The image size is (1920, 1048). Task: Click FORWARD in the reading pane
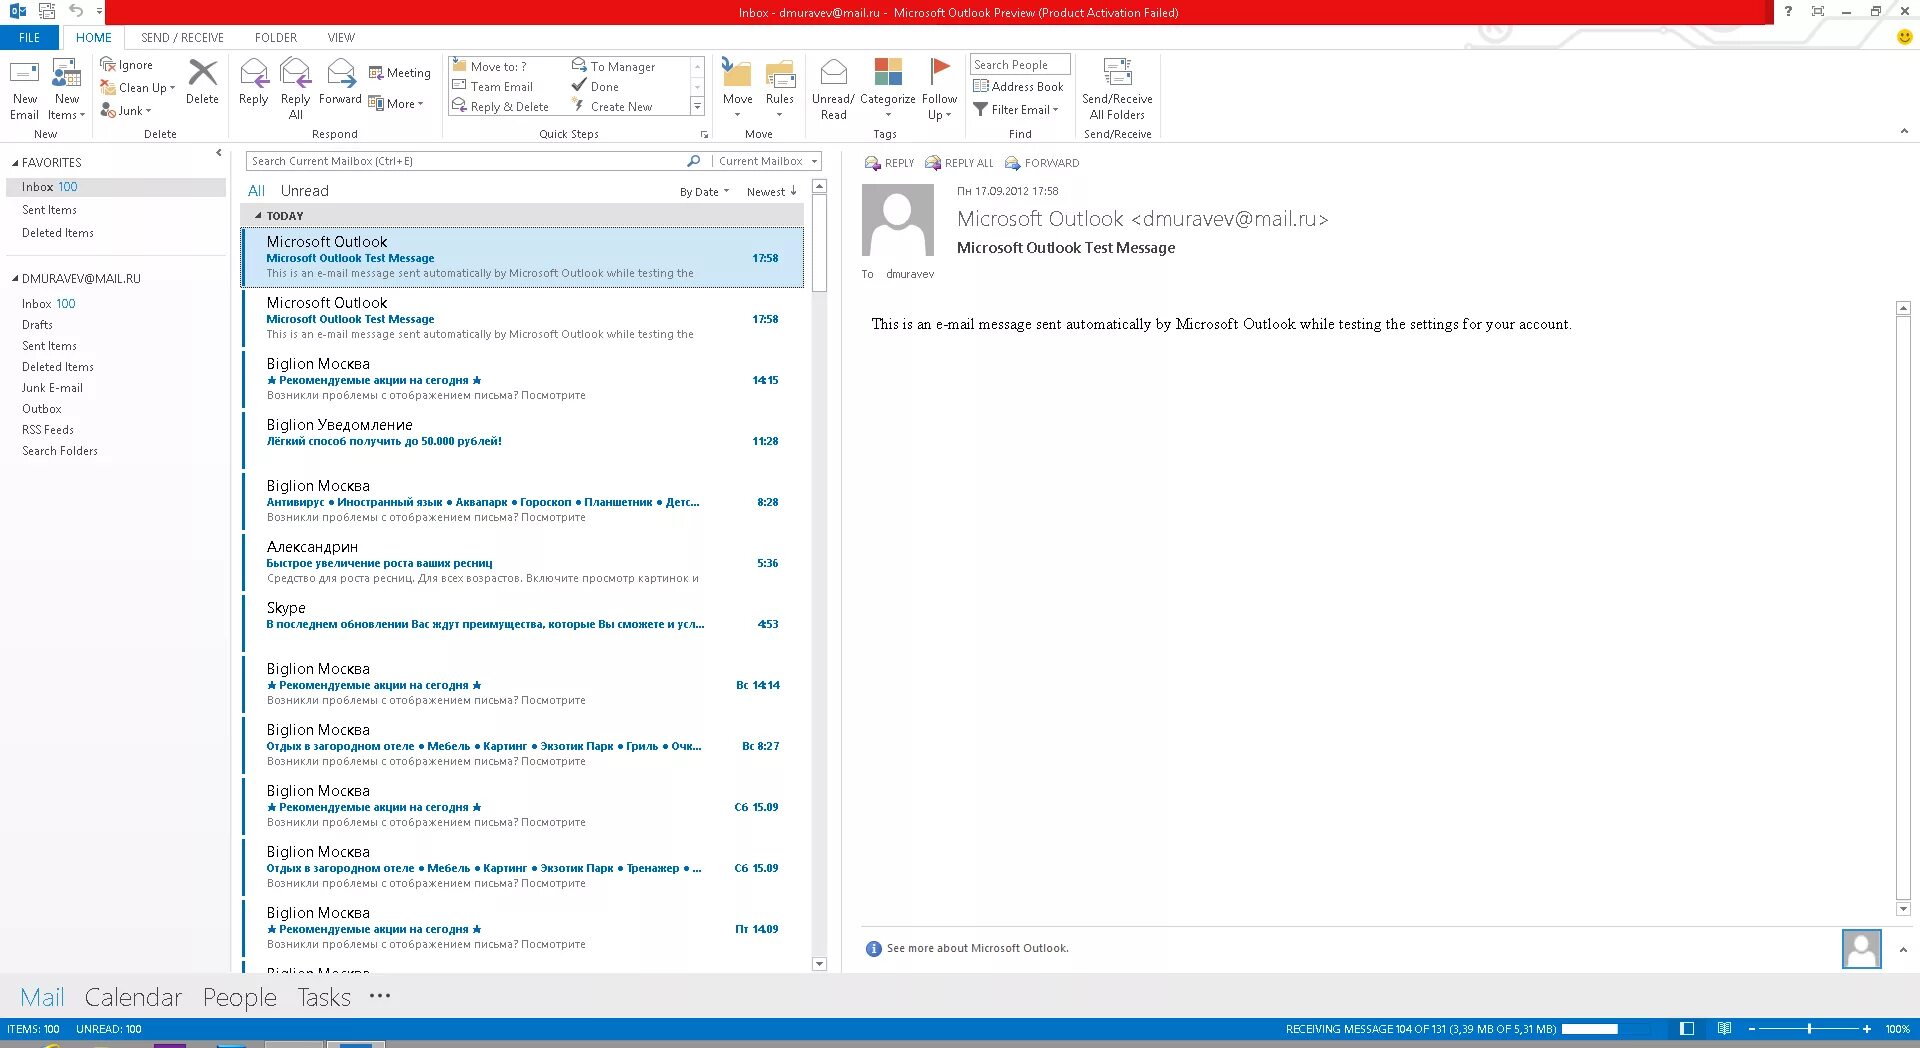[1041, 163]
